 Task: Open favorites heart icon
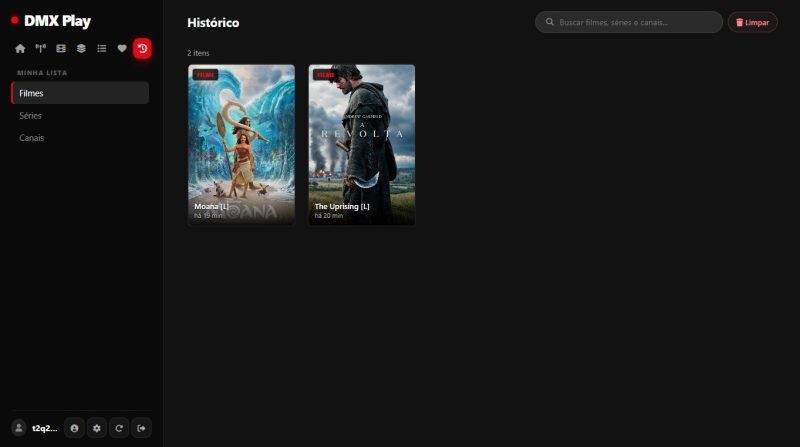pos(122,48)
